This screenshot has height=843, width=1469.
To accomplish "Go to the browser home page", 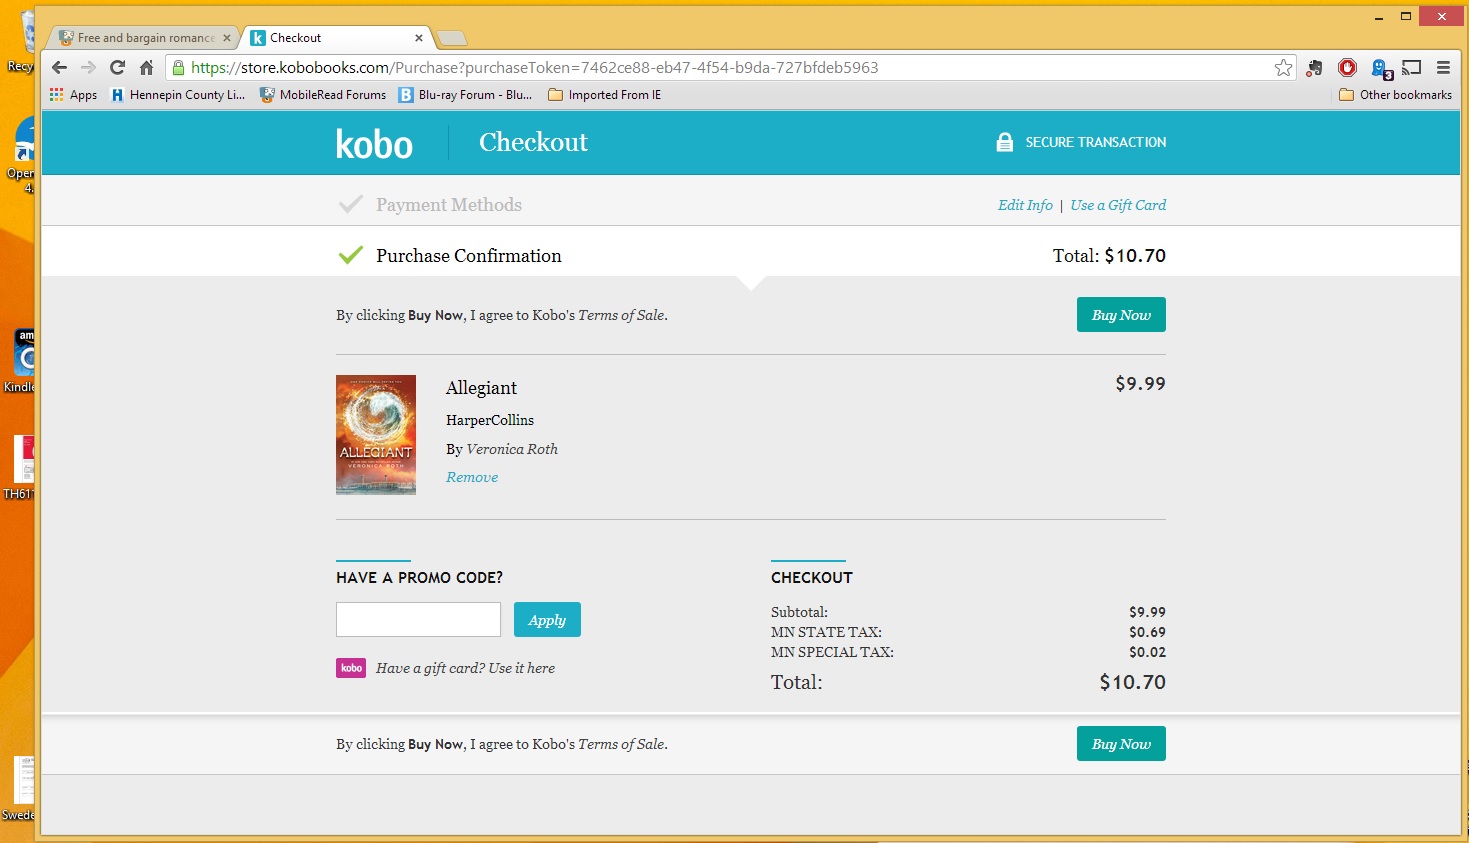I will (x=146, y=67).
